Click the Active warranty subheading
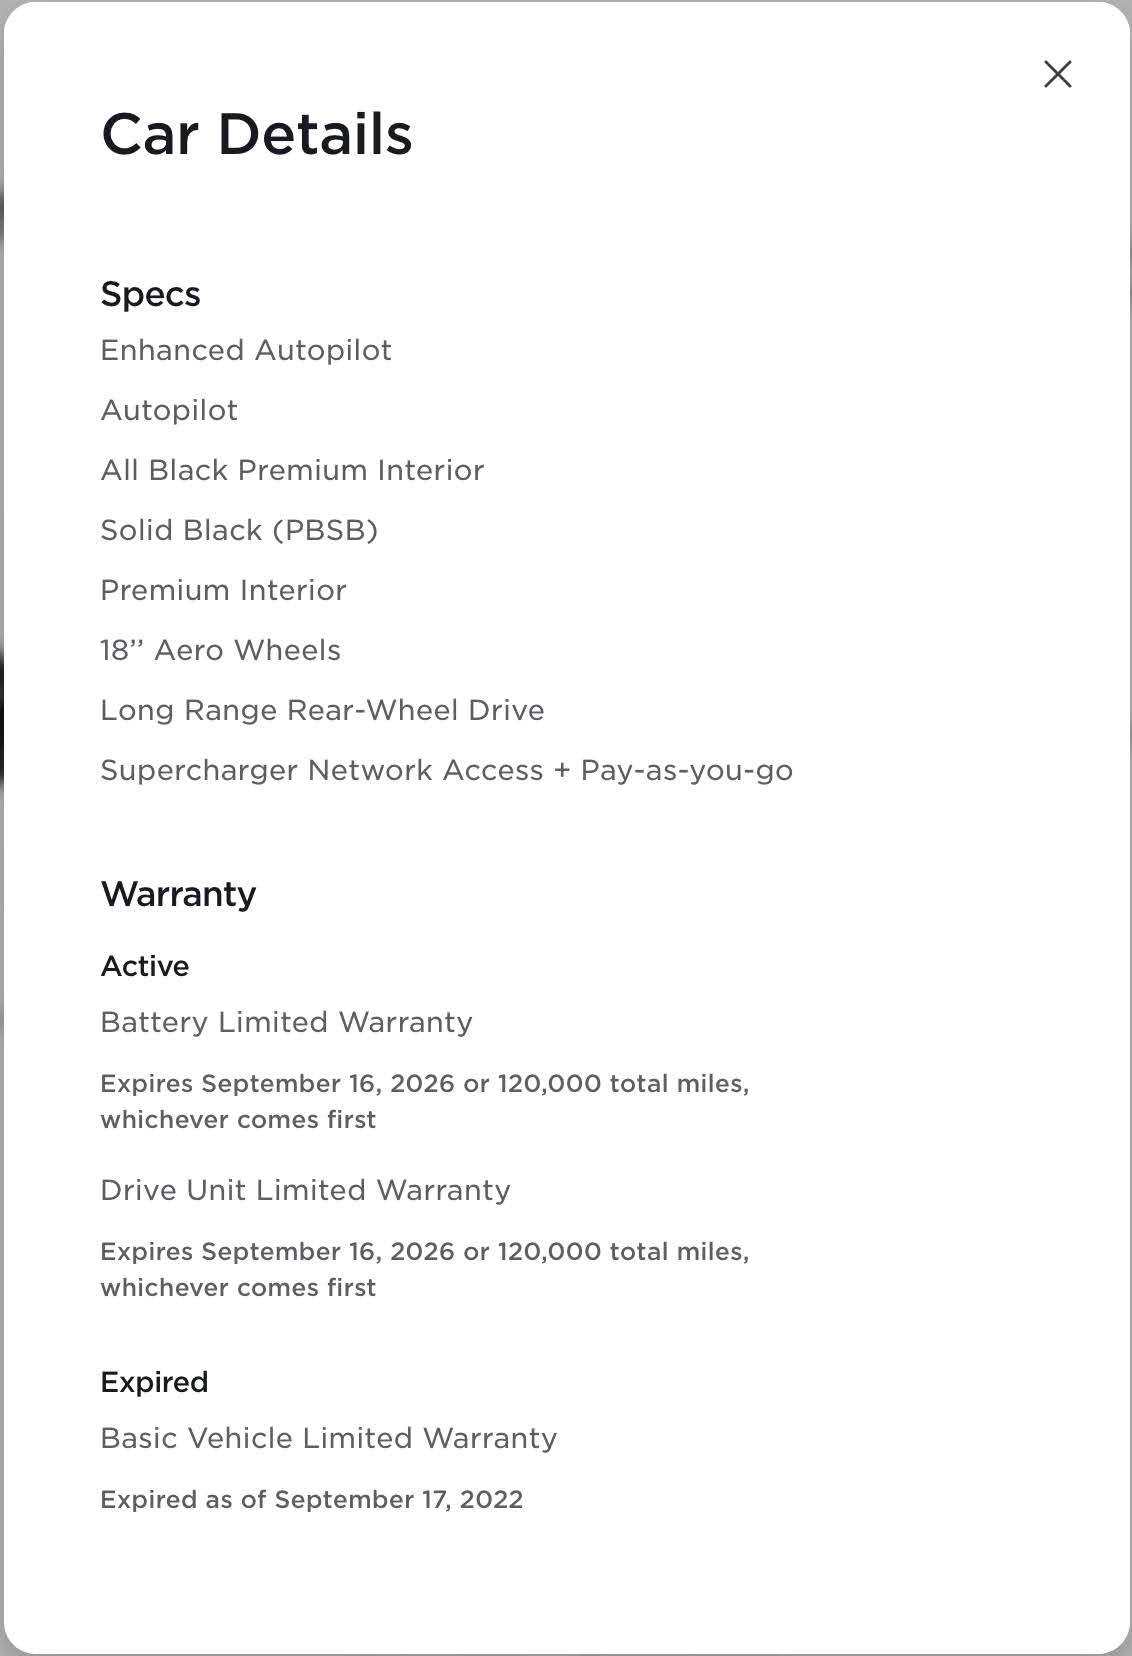Viewport: 1132px width, 1656px height. [145, 966]
